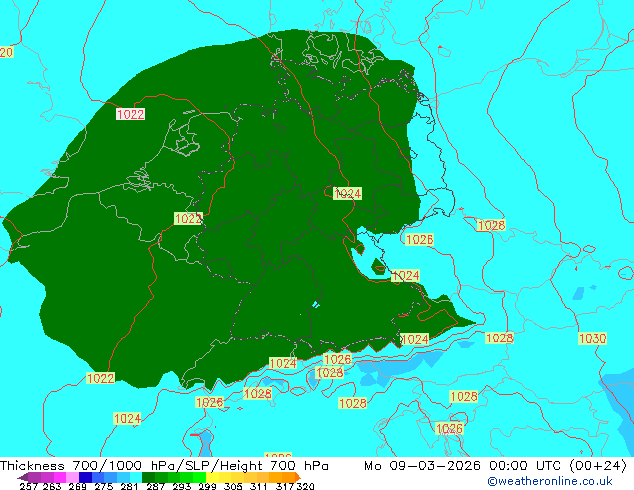
Task: Click the legend value 299
Action: click(x=207, y=486)
